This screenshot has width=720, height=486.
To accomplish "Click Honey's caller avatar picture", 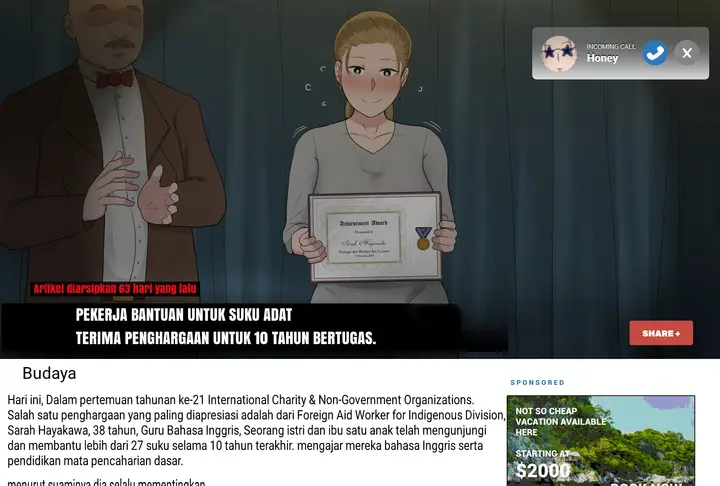I will coord(559,53).
